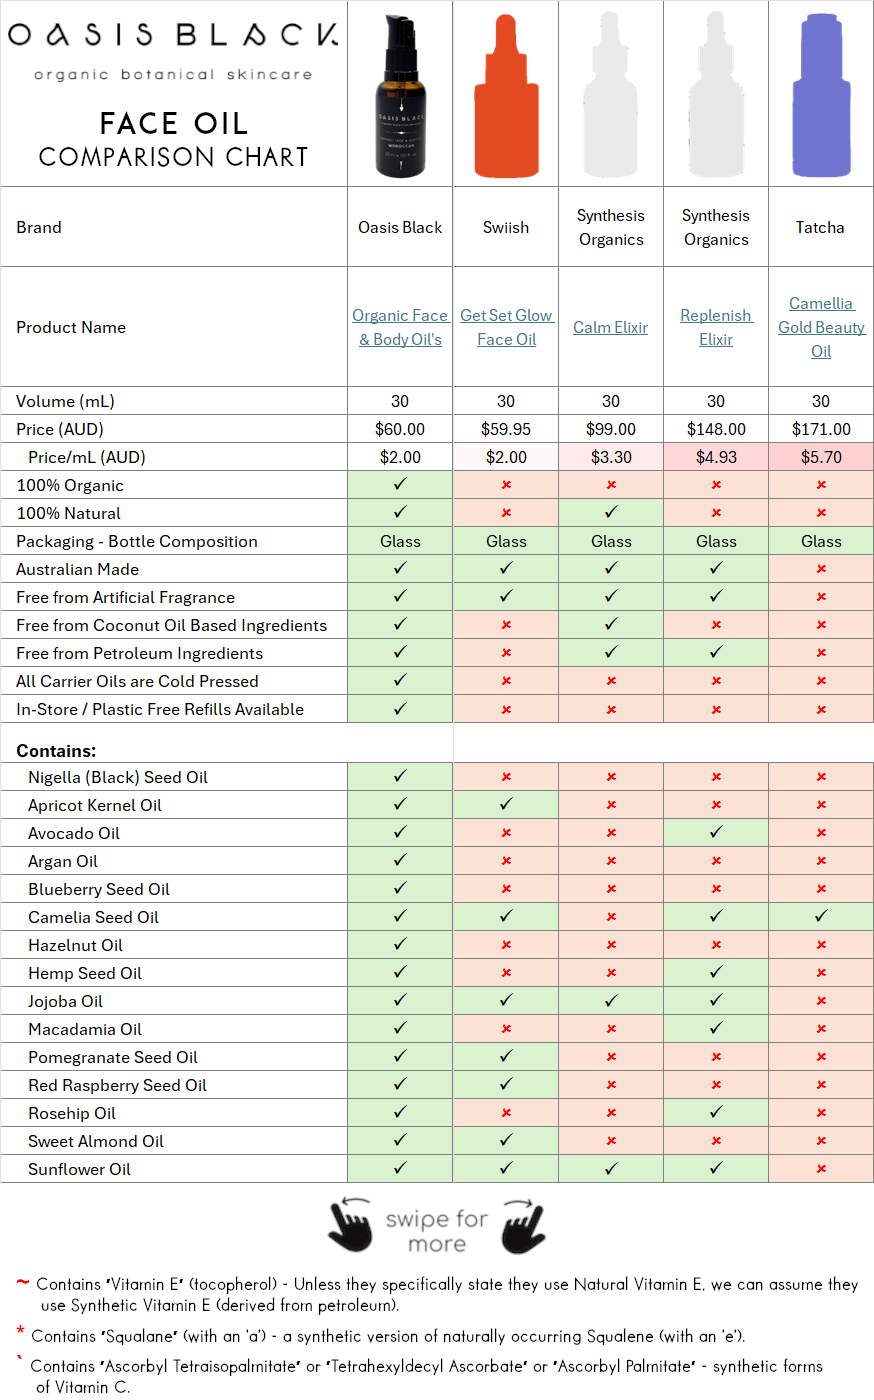Click Oasis Black's Cold Pressed check mark

[400, 680]
